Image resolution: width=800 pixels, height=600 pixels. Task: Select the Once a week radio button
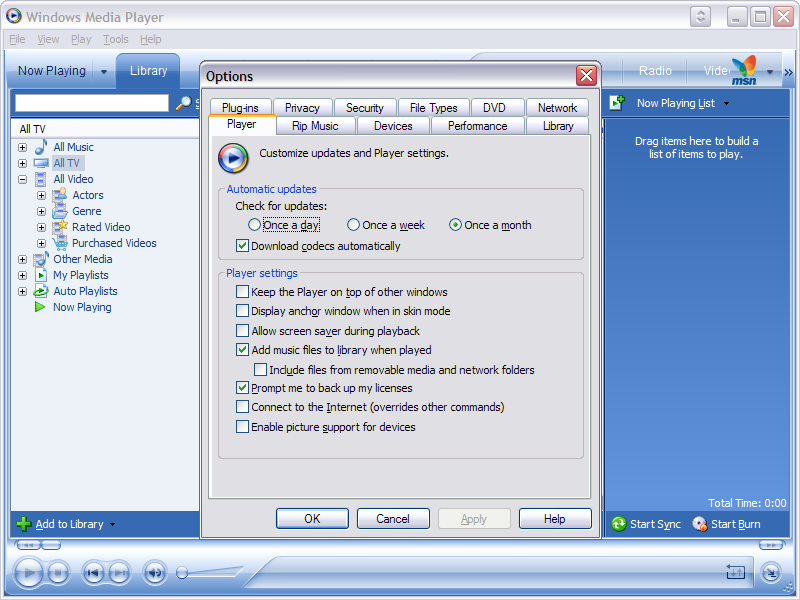tap(353, 225)
